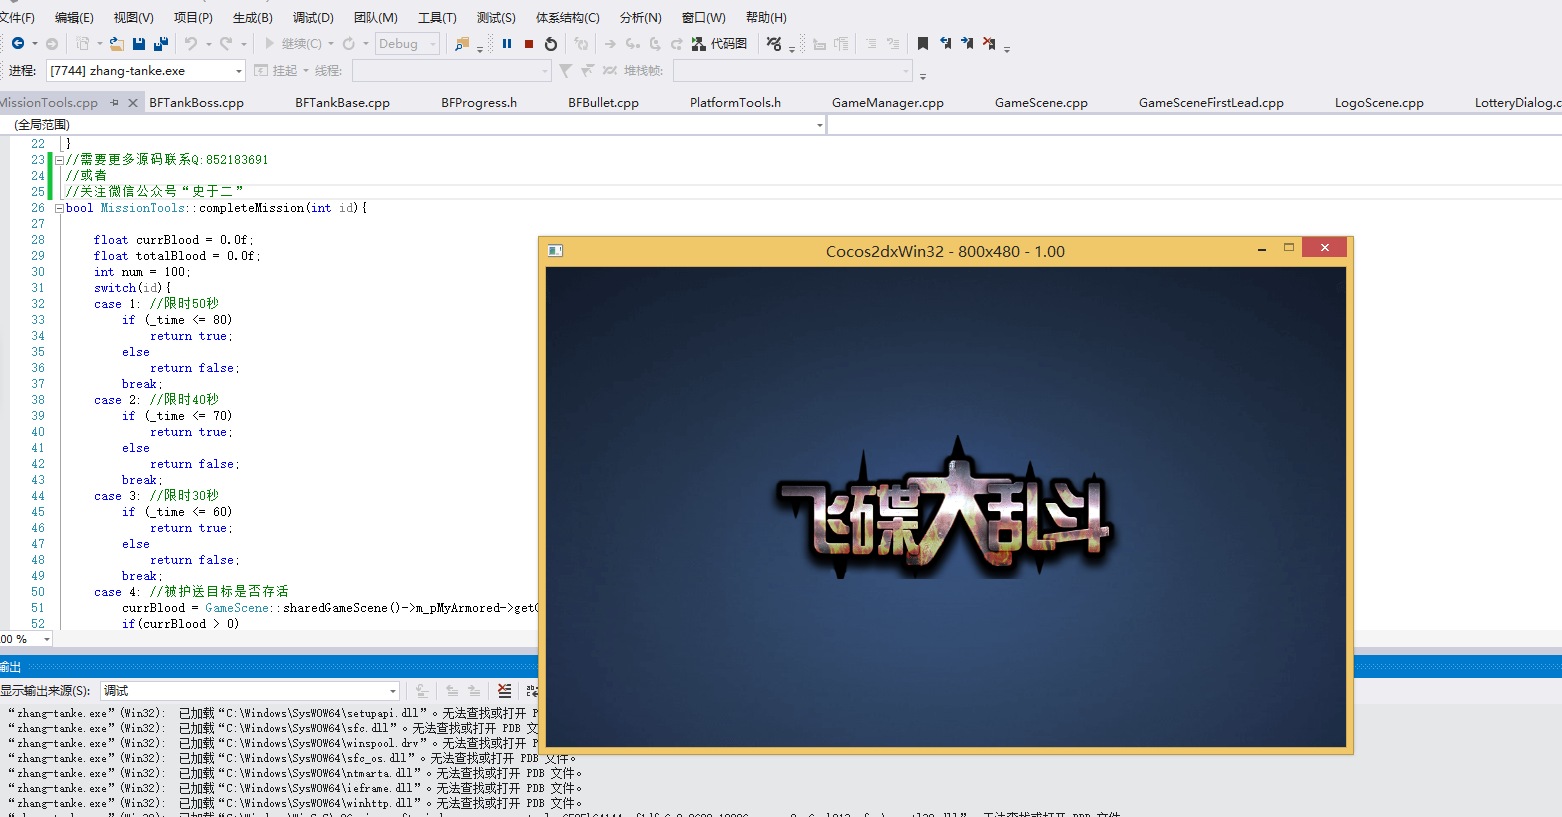Click the Step Into arrow icon
Viewport: 1562px width, 817px height.
(x=633, y=43)
